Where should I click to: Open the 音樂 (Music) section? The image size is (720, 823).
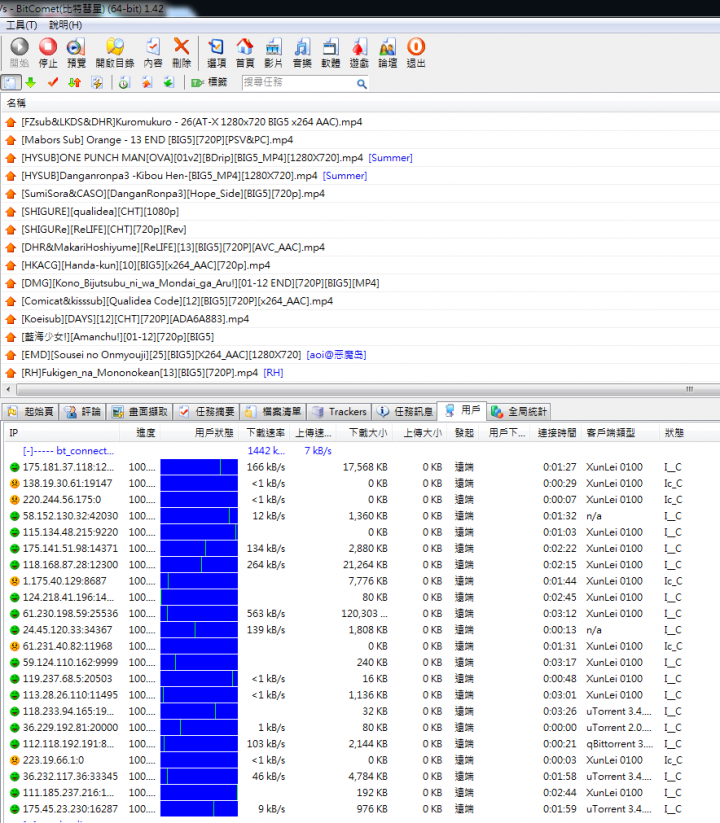coord(302,52)
